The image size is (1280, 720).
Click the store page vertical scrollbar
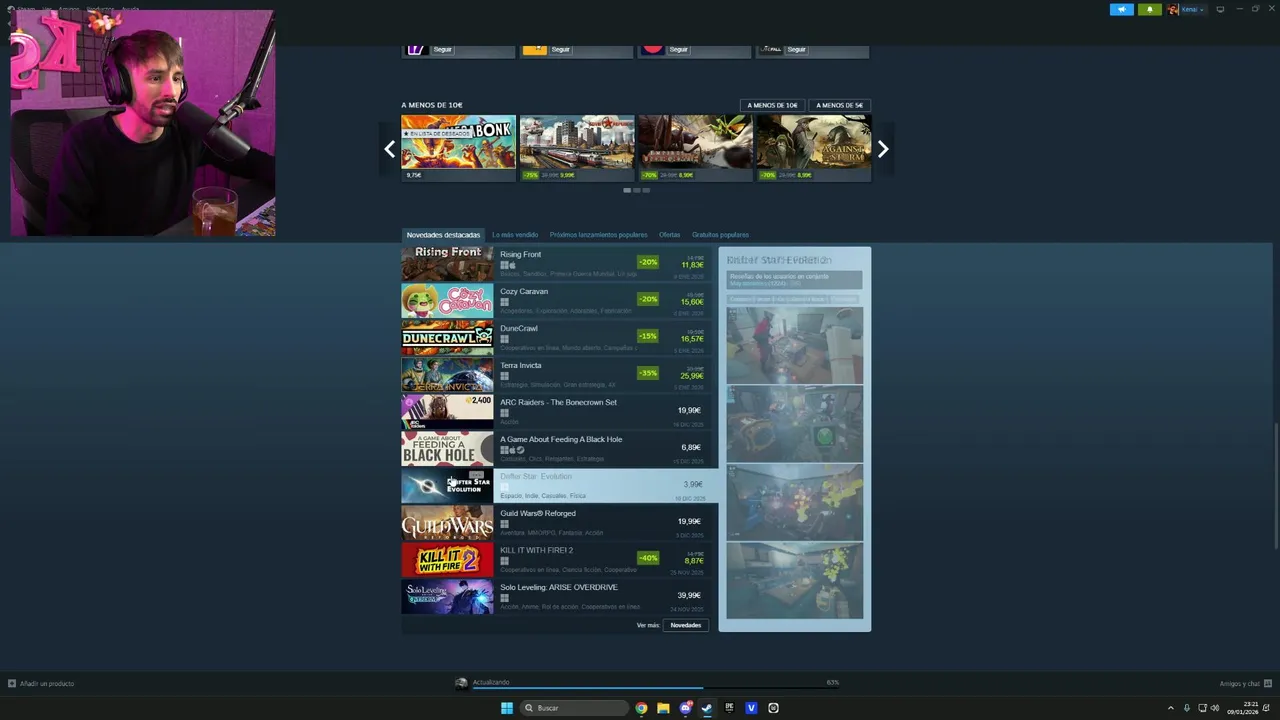[1276, 485]
